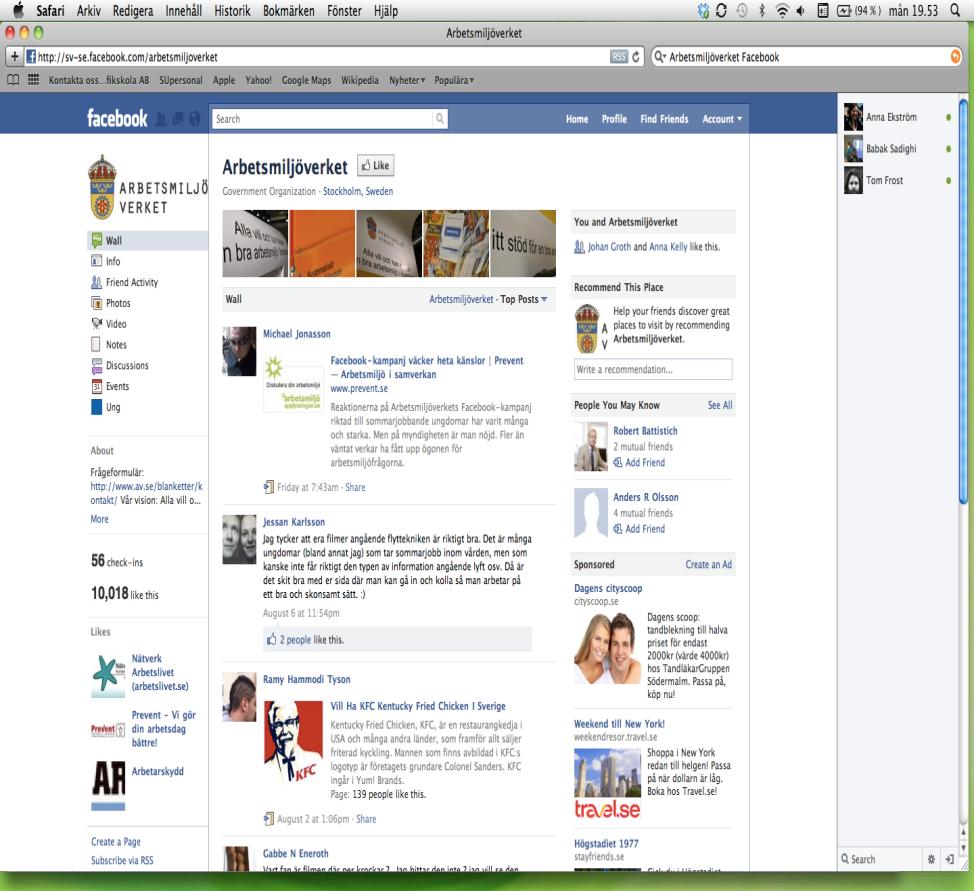Open the Bokmärken menu
Viewport: 974px width, 891px height.
(x=288, y=11)
